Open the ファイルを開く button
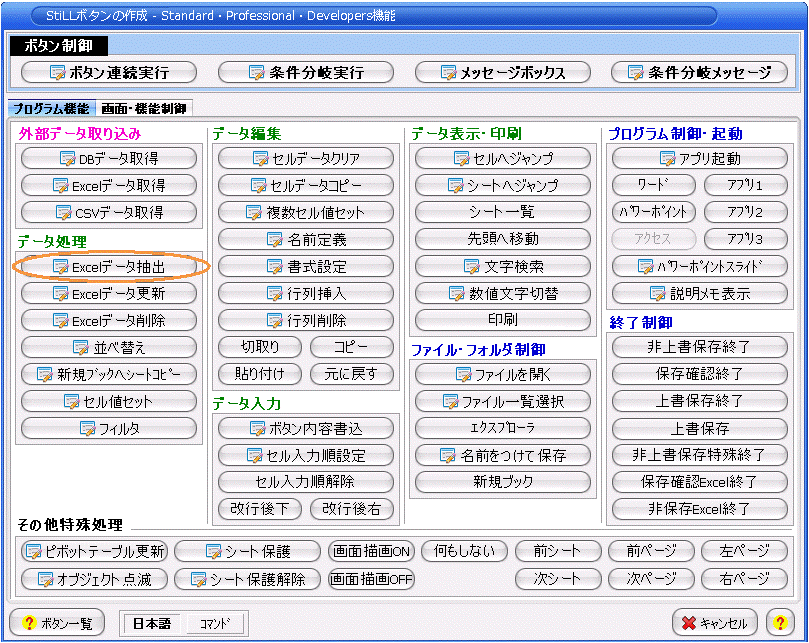The width and height of the screenshot is (809, 643). pyautogui.click(x=503, y=375)
